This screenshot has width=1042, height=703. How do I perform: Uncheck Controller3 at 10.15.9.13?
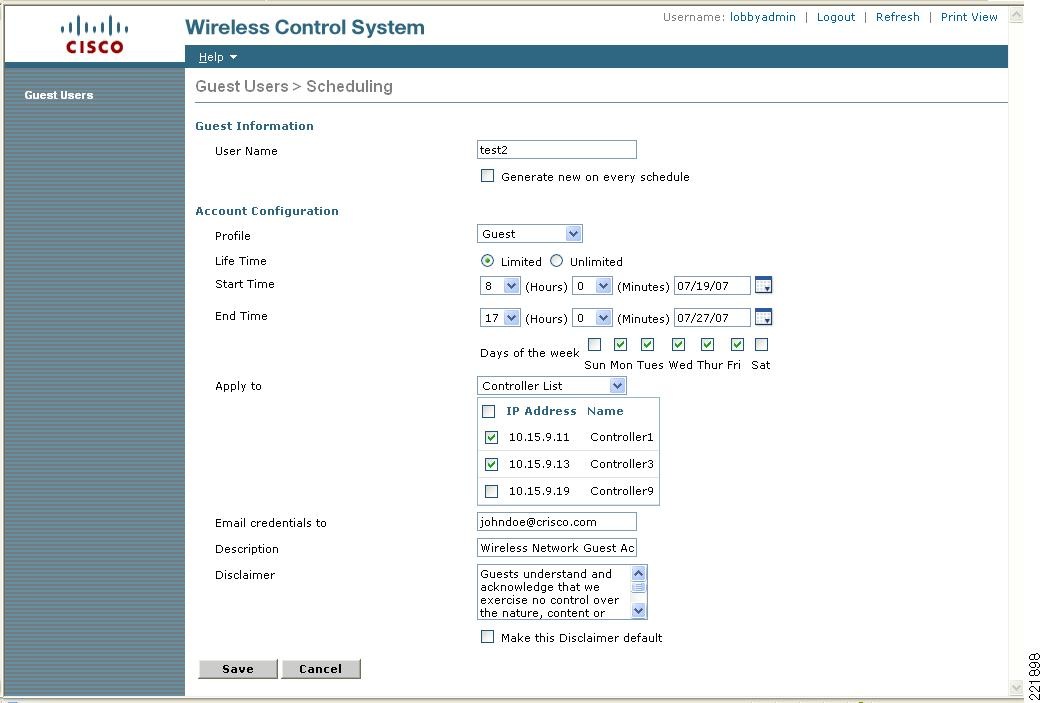pyautogui.click(x=491, y=464)
